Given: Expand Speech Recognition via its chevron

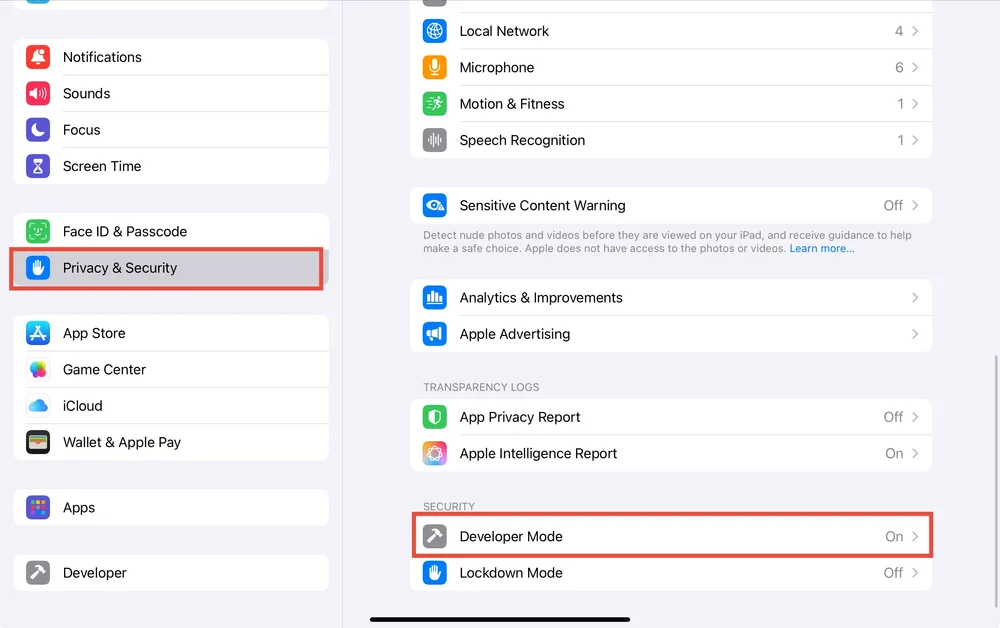Looking at the screenshot, I should coord(915,140).
